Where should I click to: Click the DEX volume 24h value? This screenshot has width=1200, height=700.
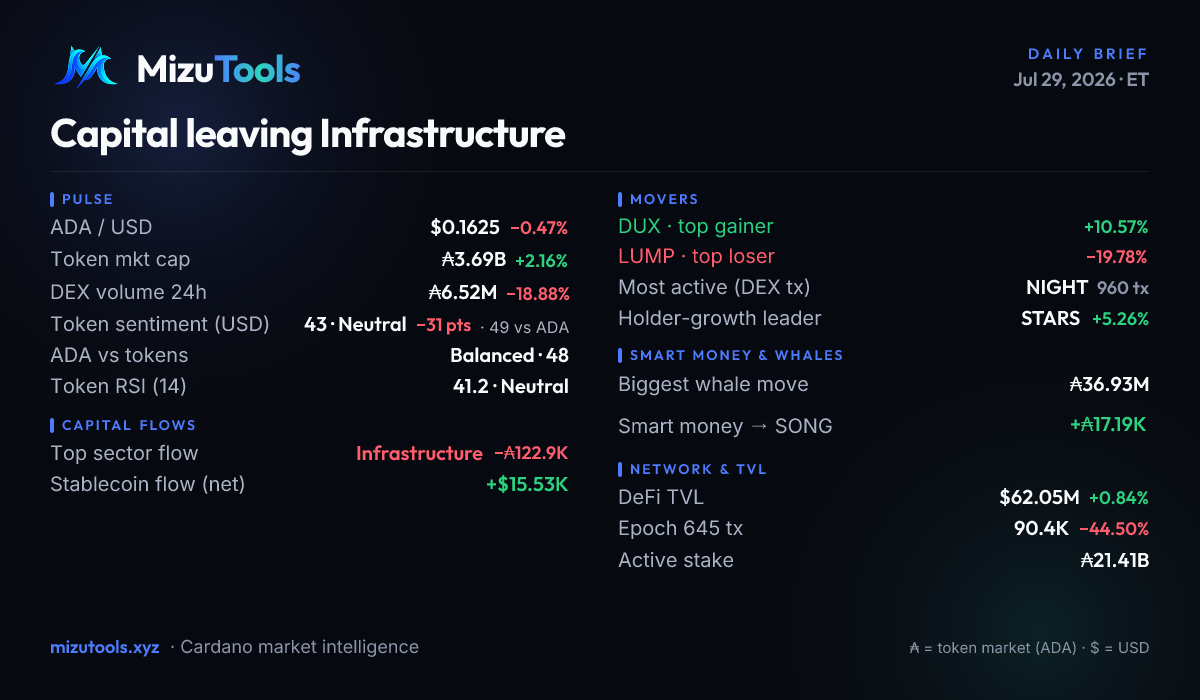(462, 293)
